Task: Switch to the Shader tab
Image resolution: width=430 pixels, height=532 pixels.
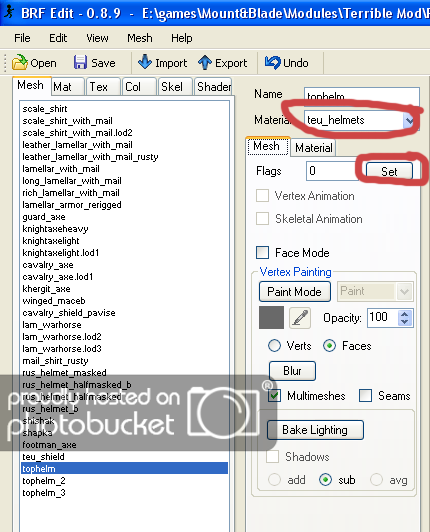Action: (213, 87)
